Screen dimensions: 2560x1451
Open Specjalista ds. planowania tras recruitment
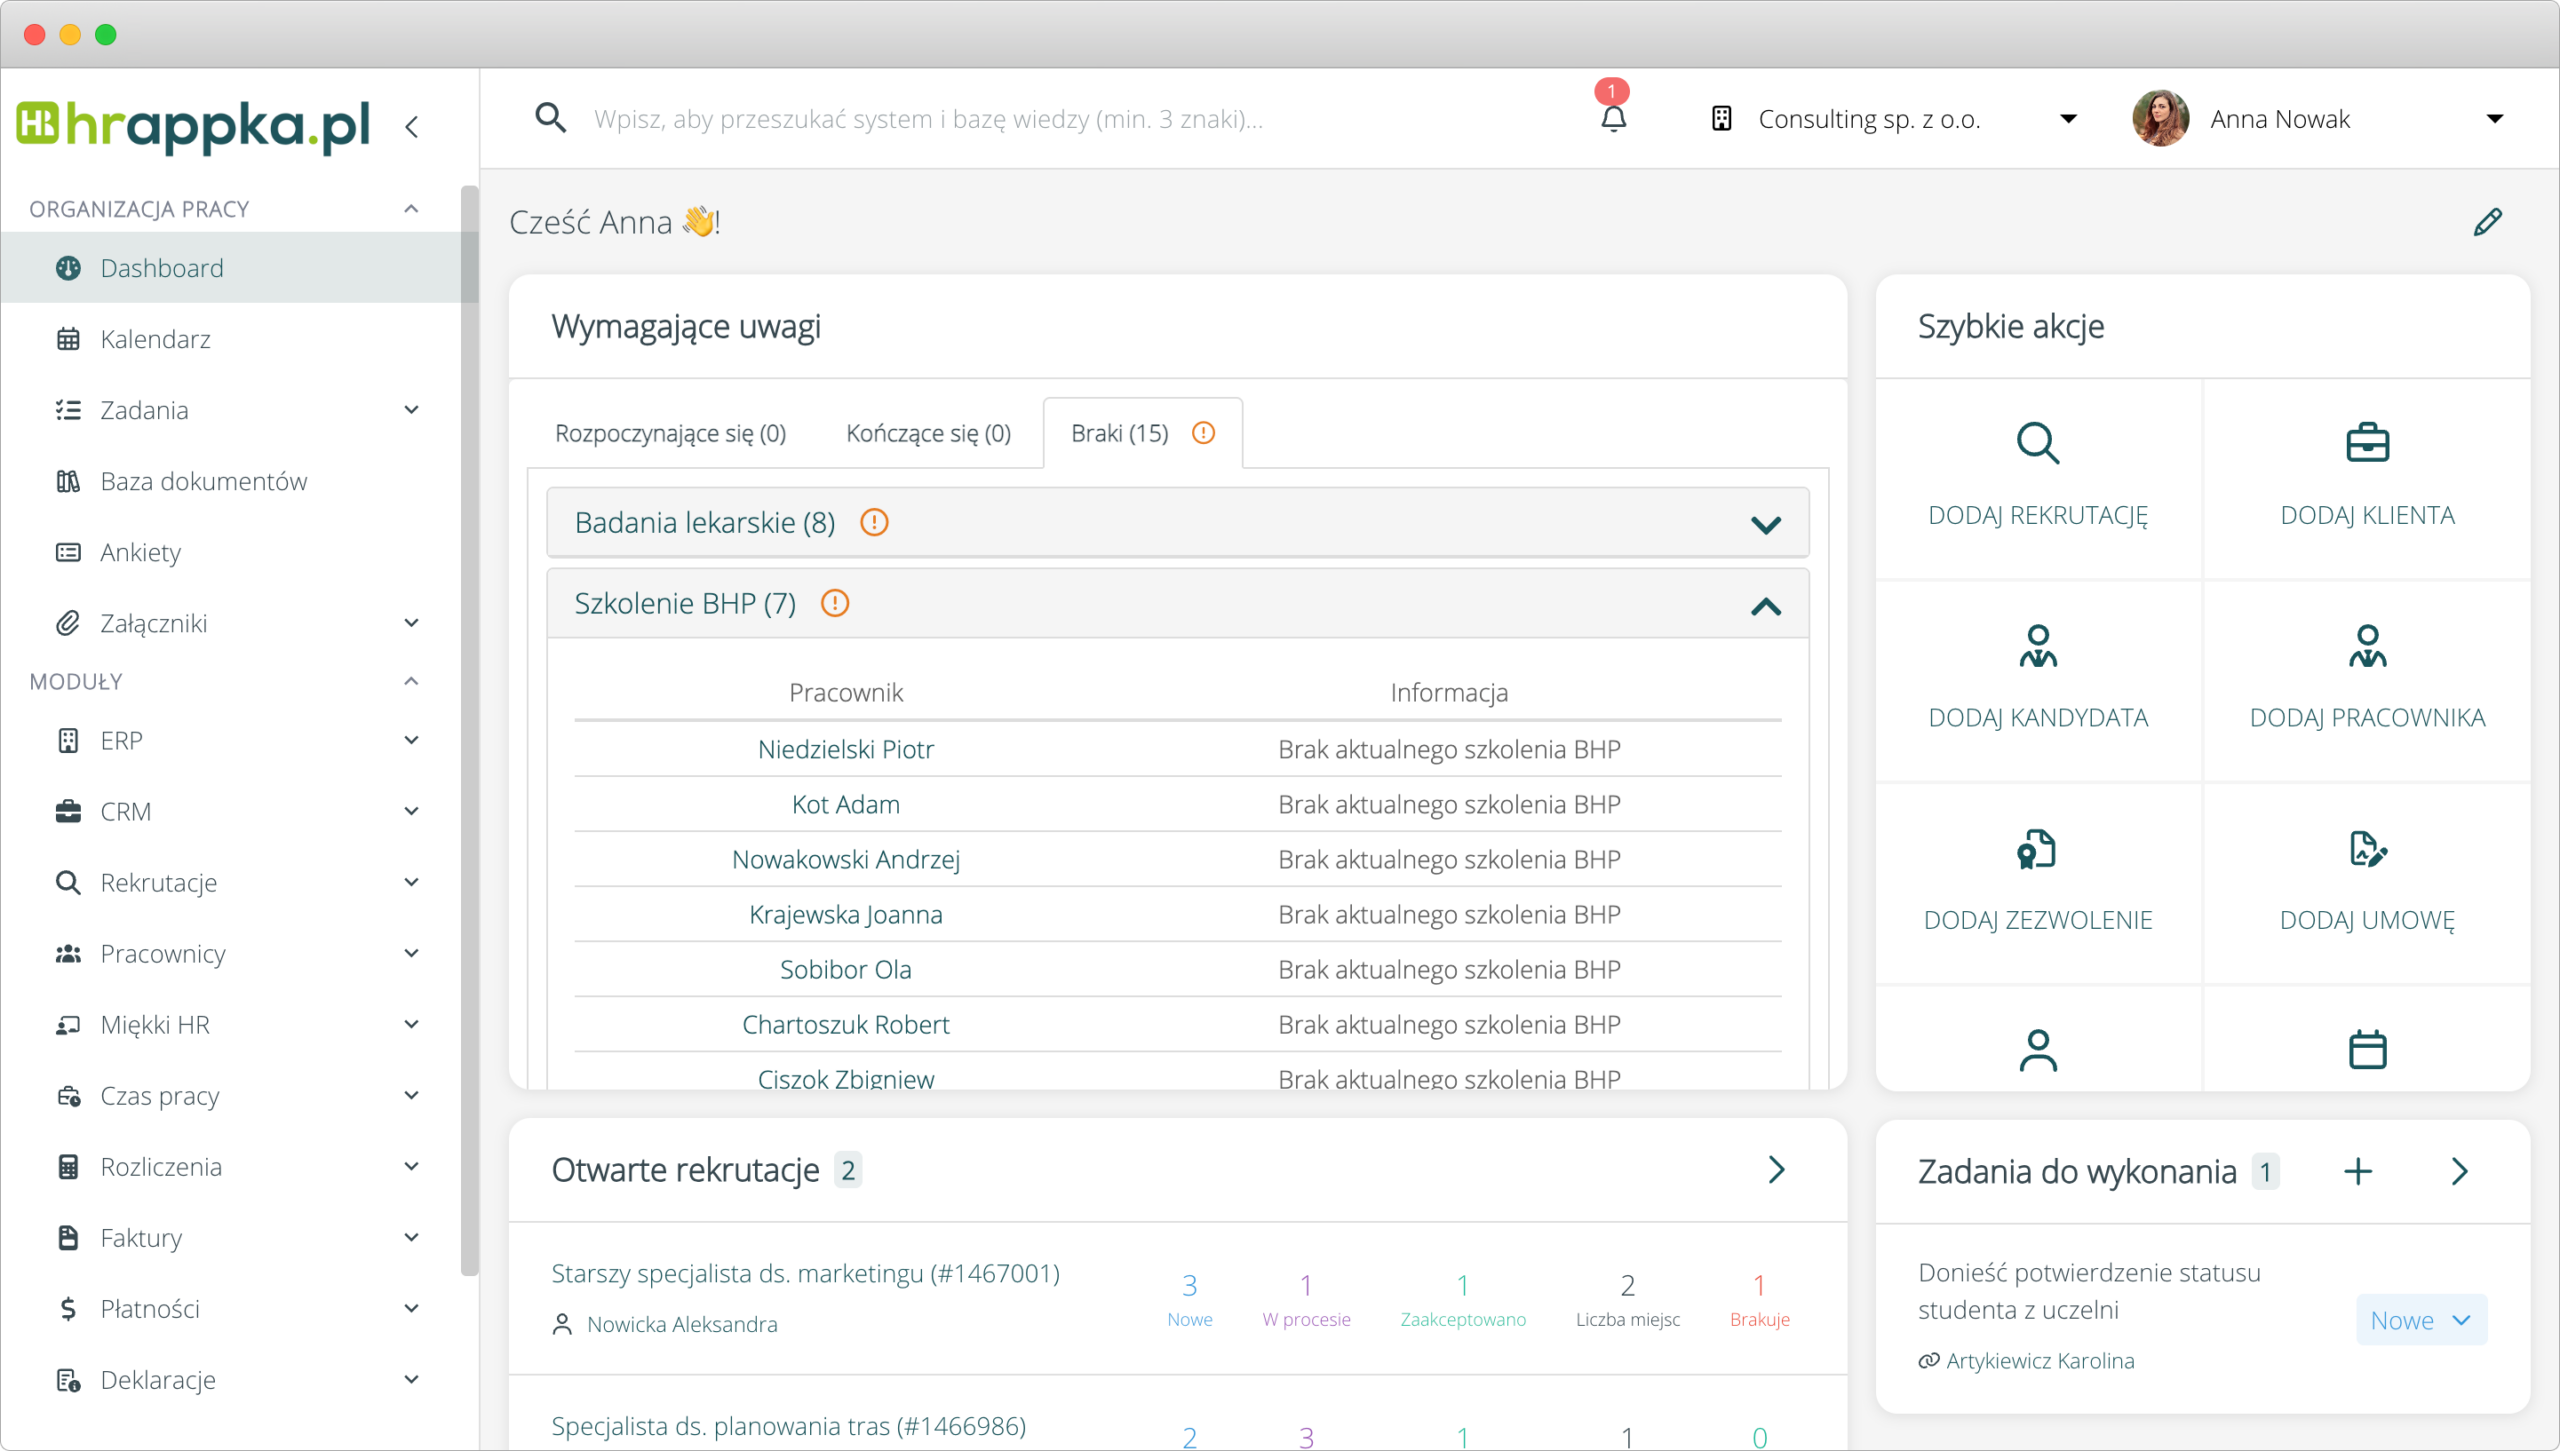point(788,1426)
